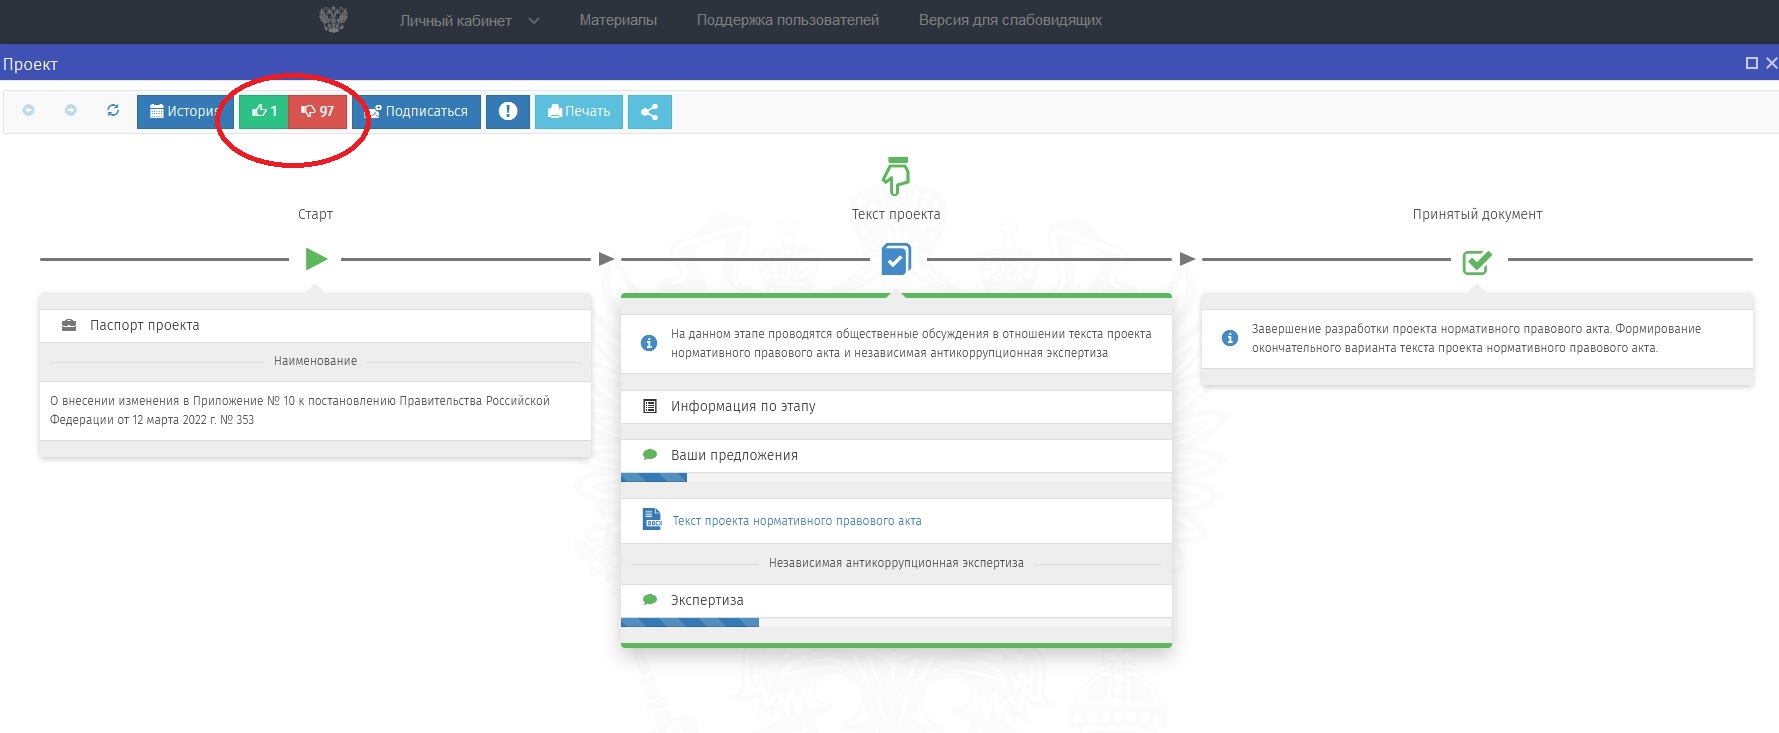Click the Принятый документ stage check icon

click(x=1477, y=261)
